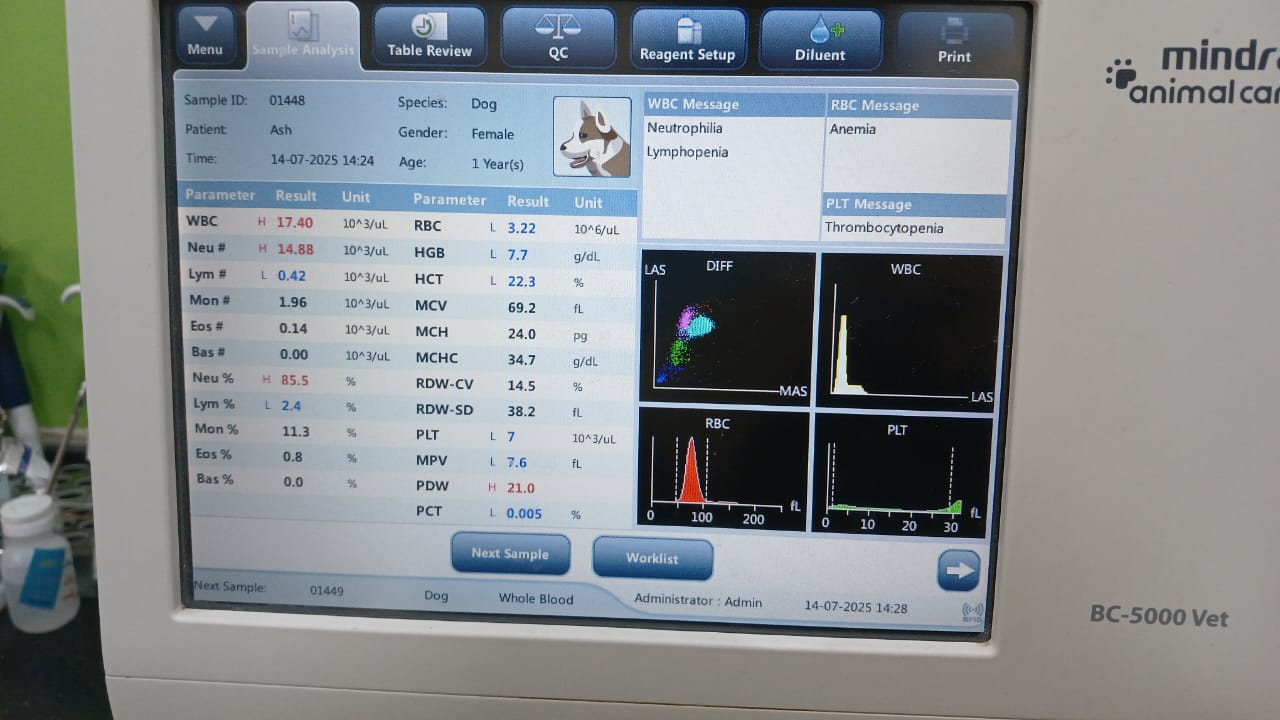Open the DIFF scattergram
The height and width of the screenshot is (720, 1280).
pyautogui.click(x=727, y=329)
